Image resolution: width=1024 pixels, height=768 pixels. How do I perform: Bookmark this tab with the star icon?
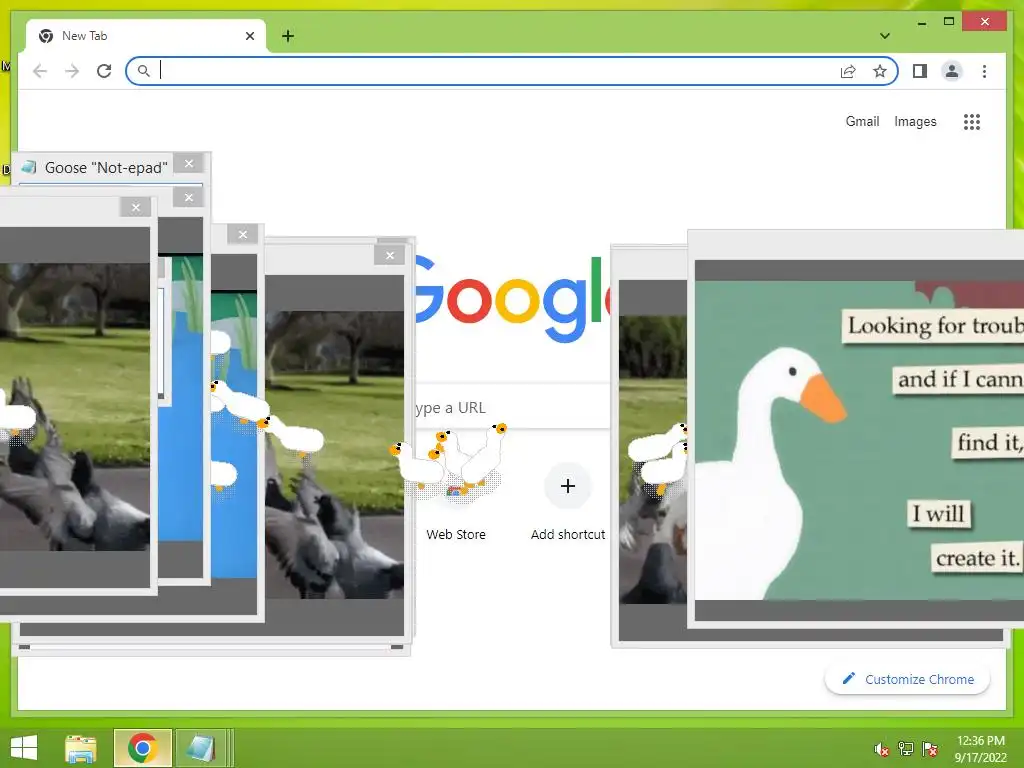[x=880, y=71]
